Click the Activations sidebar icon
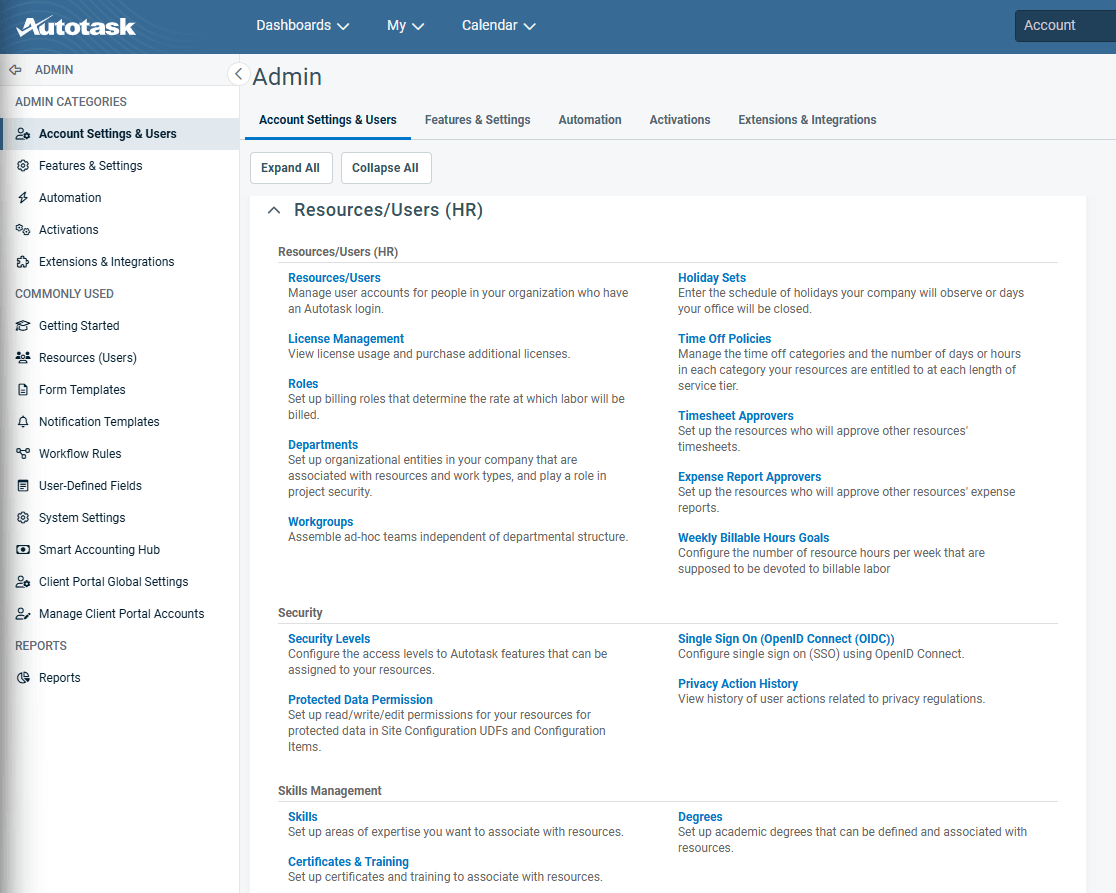1116x893 pixels. coord(23,230)
